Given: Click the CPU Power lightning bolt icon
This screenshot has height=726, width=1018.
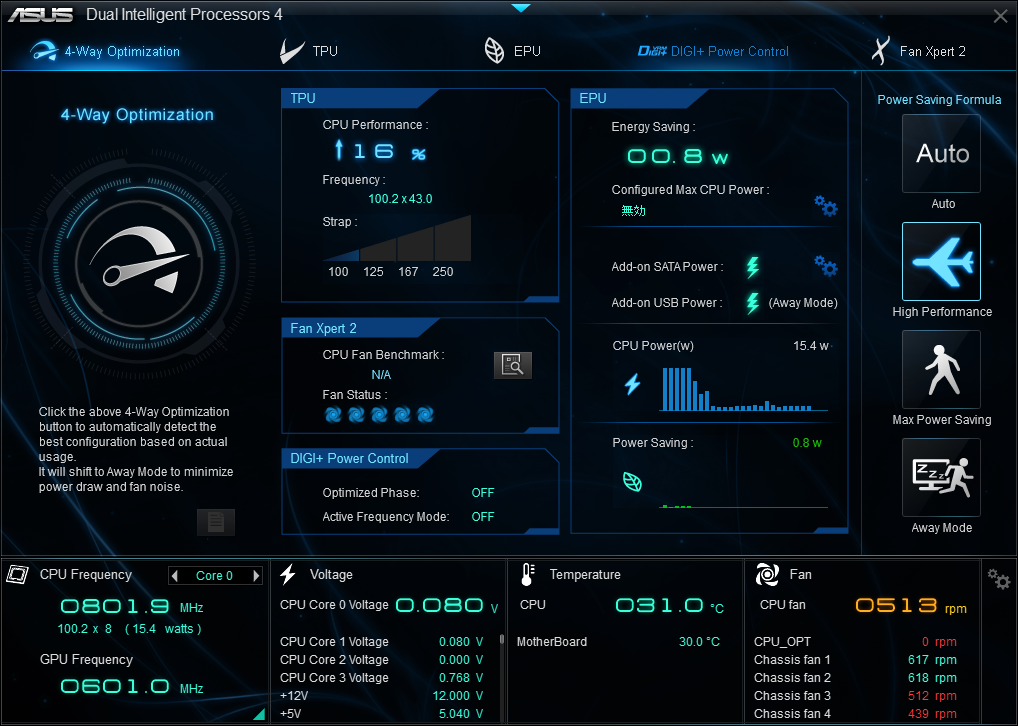Looking at the screenshot, I should 633,384.
